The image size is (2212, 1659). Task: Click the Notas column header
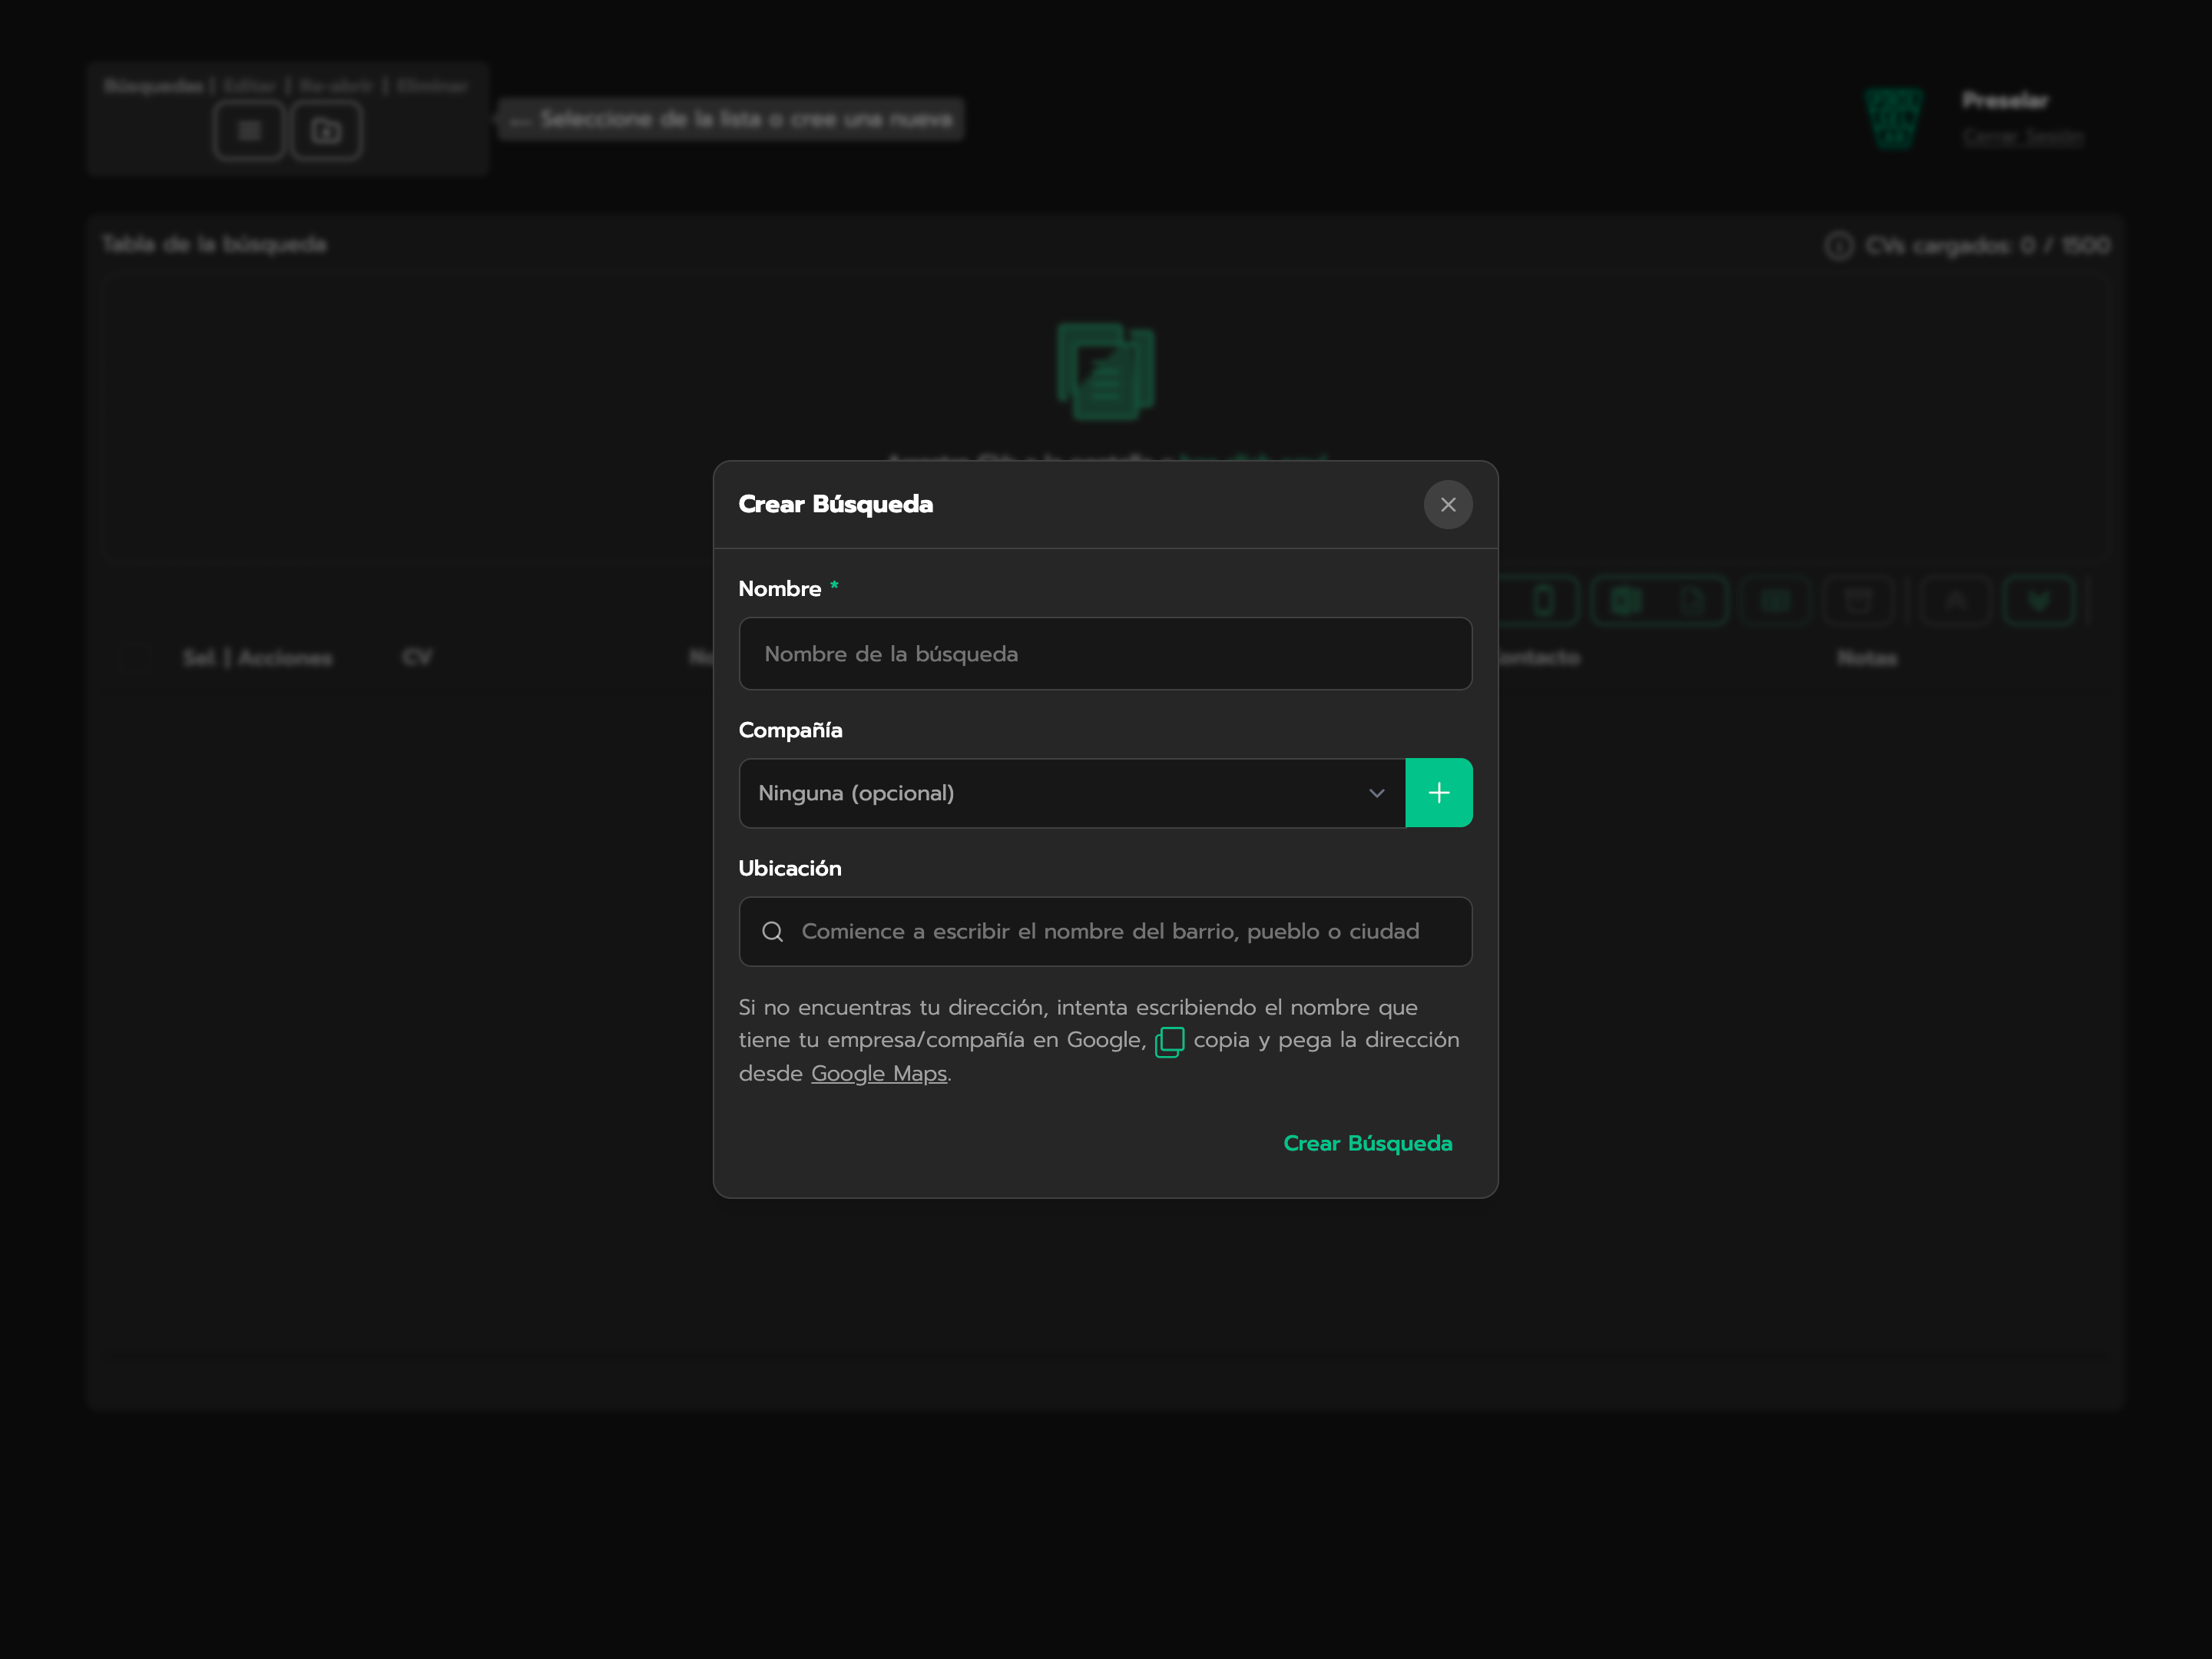click(1866, 658)
